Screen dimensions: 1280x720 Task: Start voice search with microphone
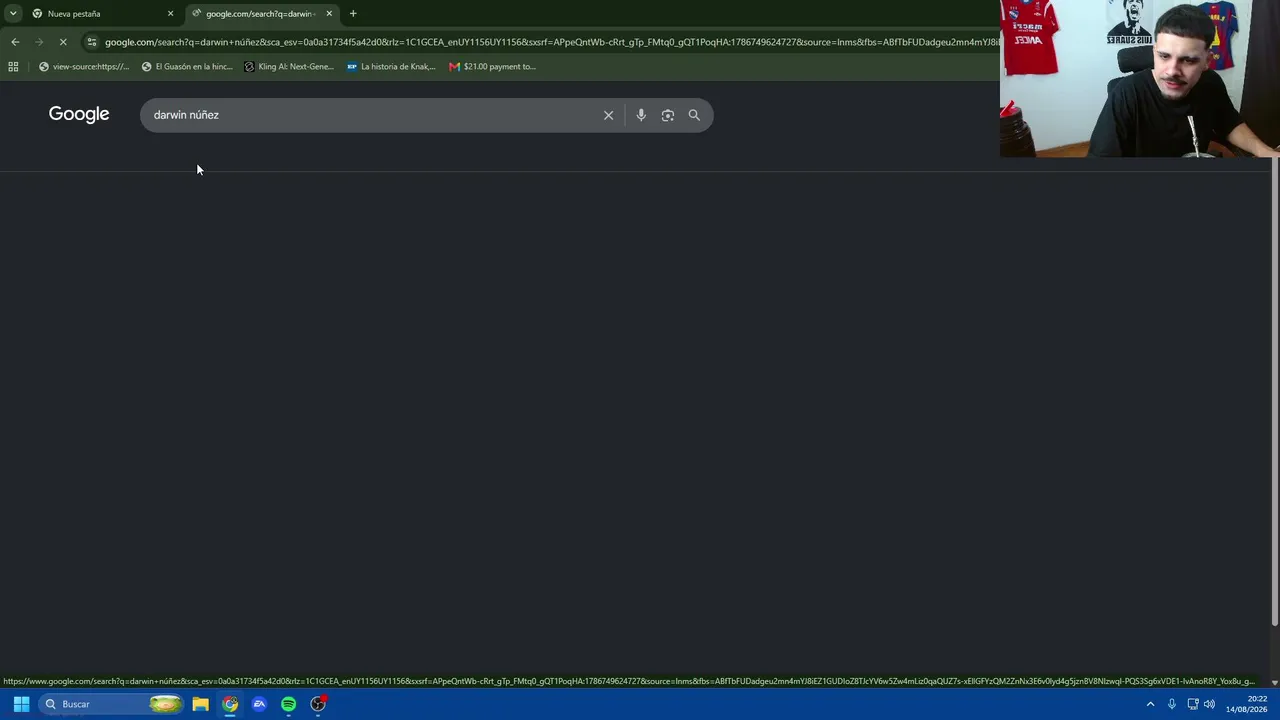coord(641,115)
